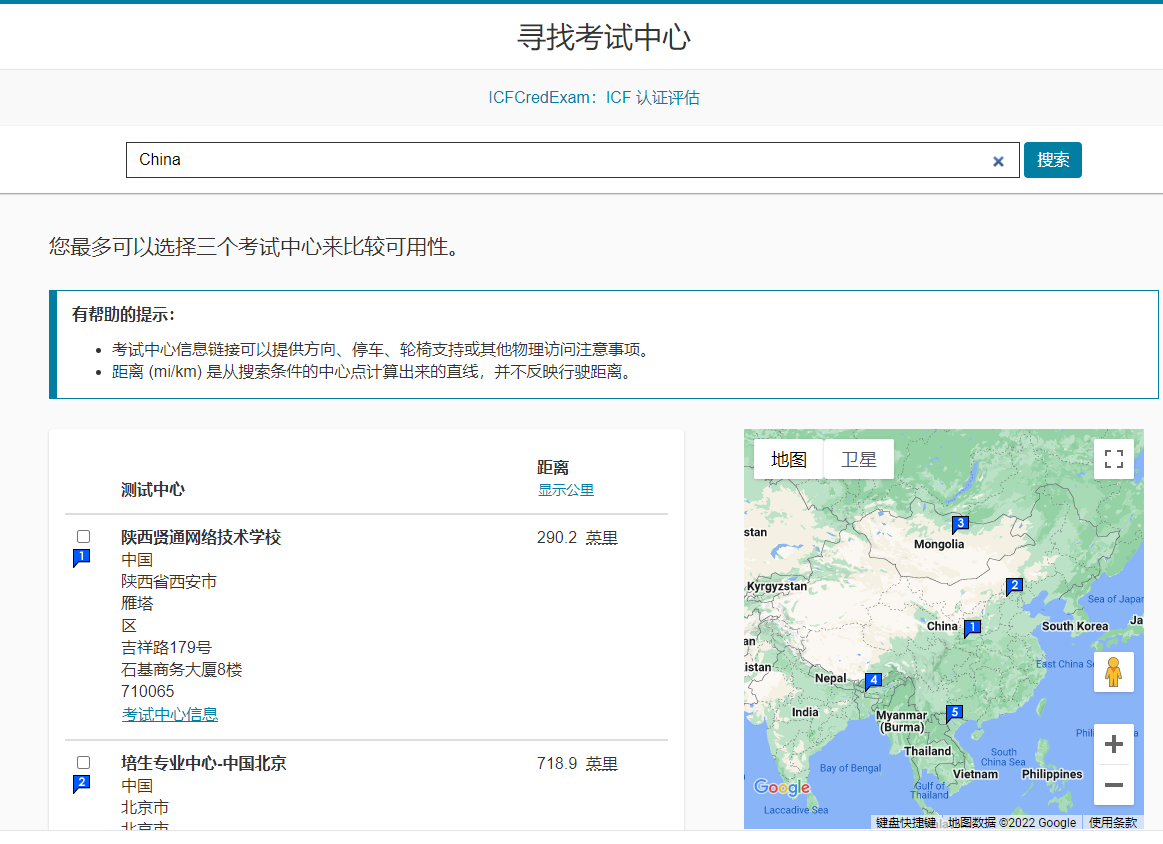Viewport: 1163px width, 844px height.
Task: Zoom out on the map
Action: (1113, 785)
